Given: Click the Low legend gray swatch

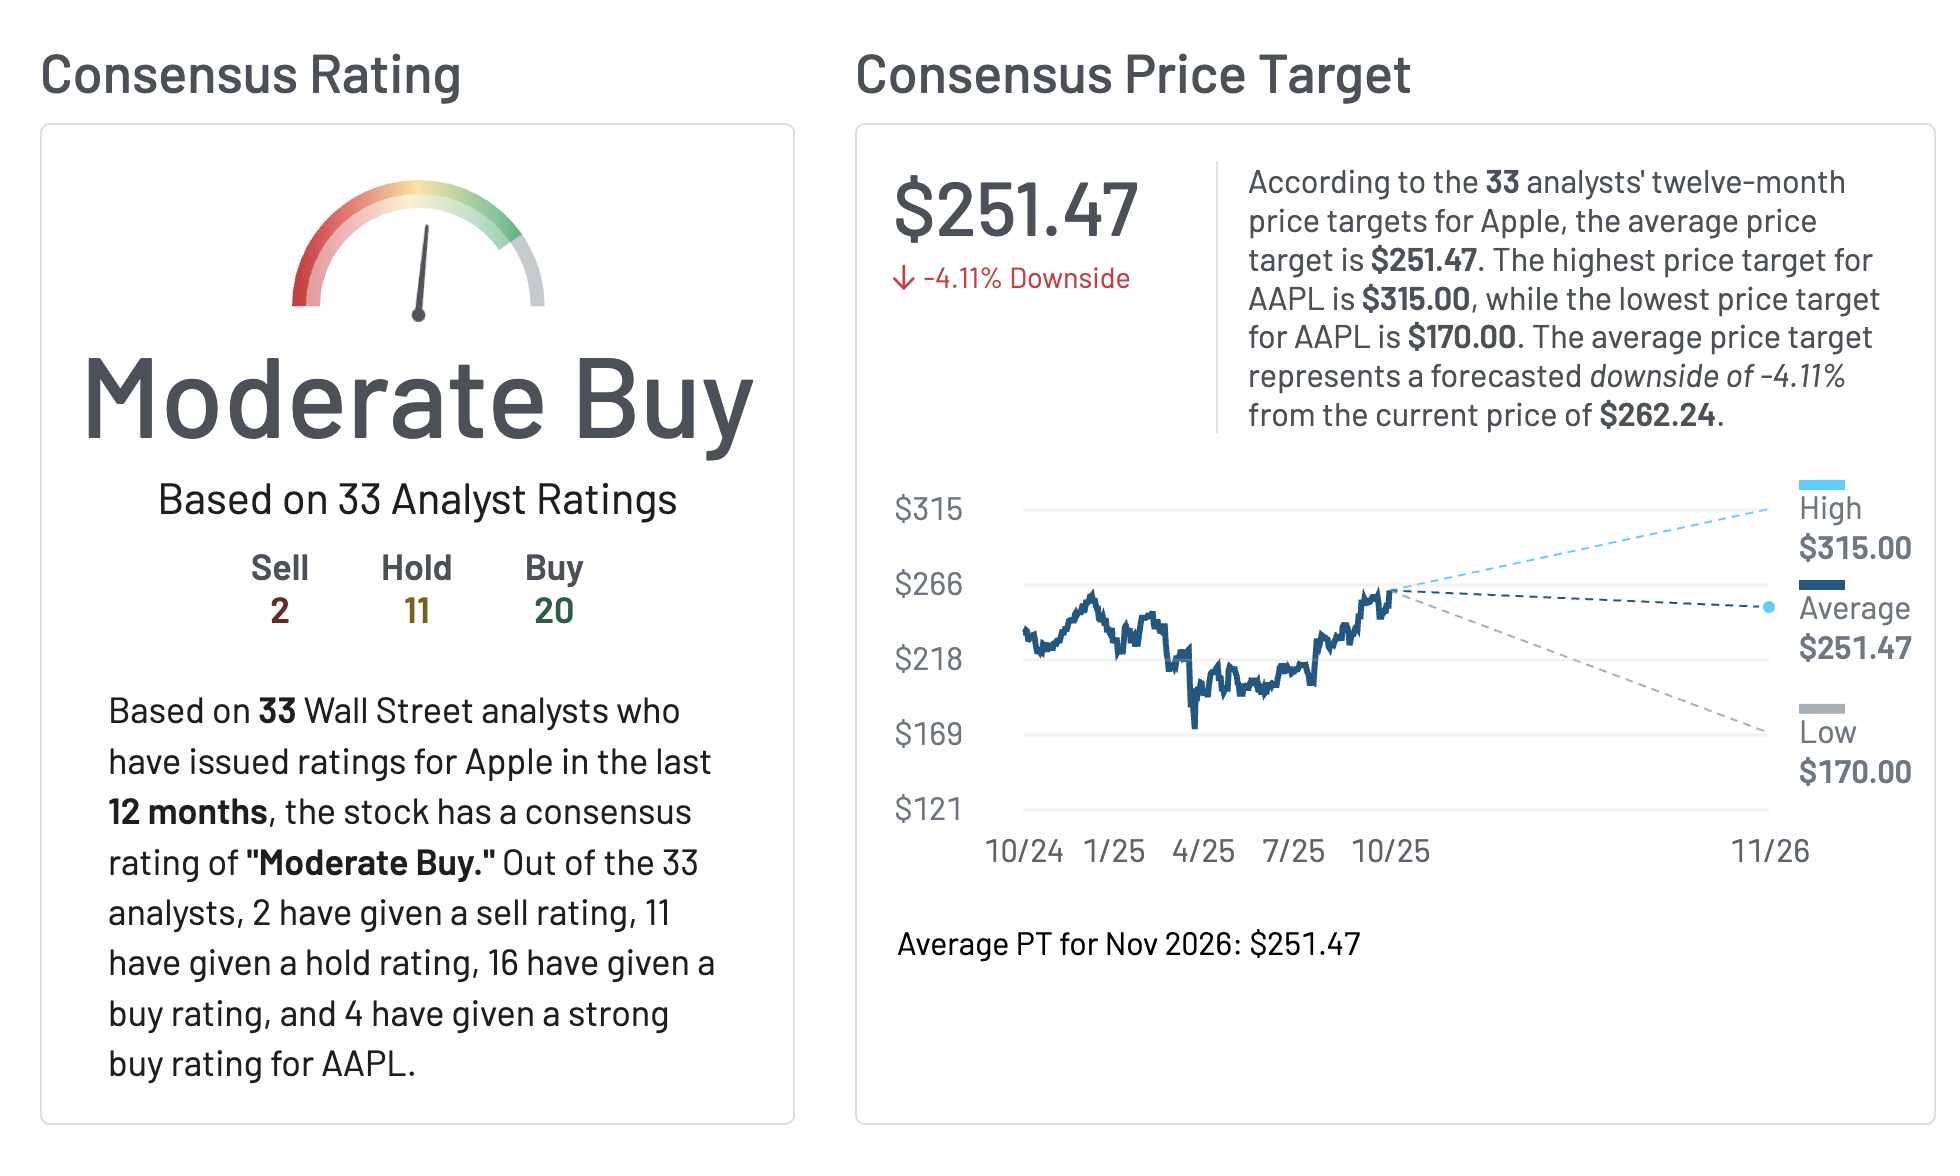Looking at the screenshot, I should click(1821, 709).
